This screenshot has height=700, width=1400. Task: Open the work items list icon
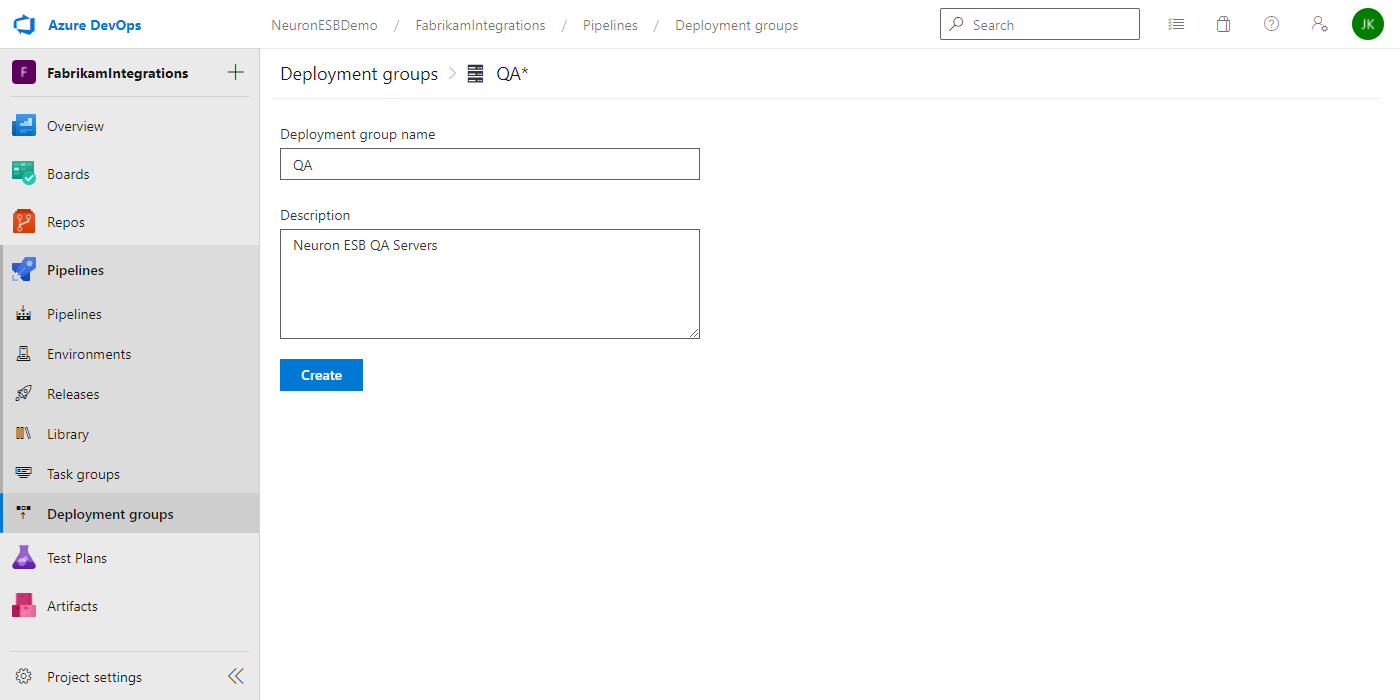point(1176,24)
